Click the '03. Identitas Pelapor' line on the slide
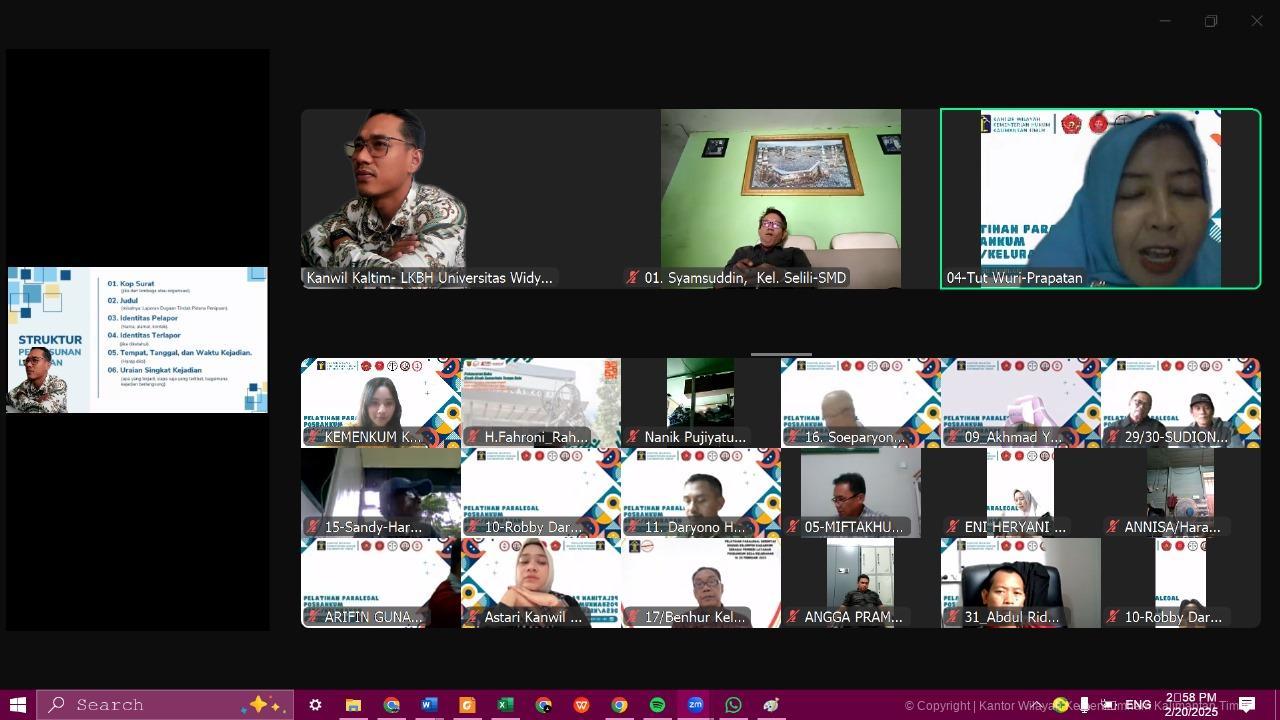The image size is (1280, 720). [143, 318]
